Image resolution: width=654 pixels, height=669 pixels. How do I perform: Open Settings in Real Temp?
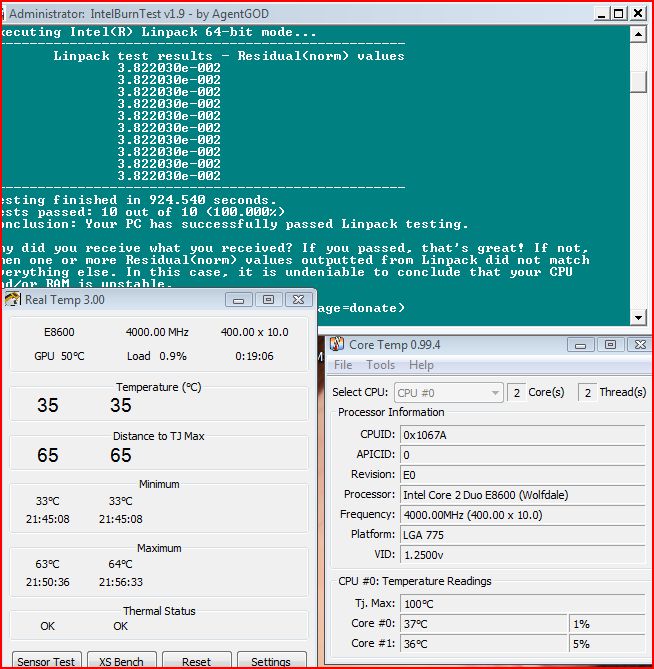click(x=271, y=661)
